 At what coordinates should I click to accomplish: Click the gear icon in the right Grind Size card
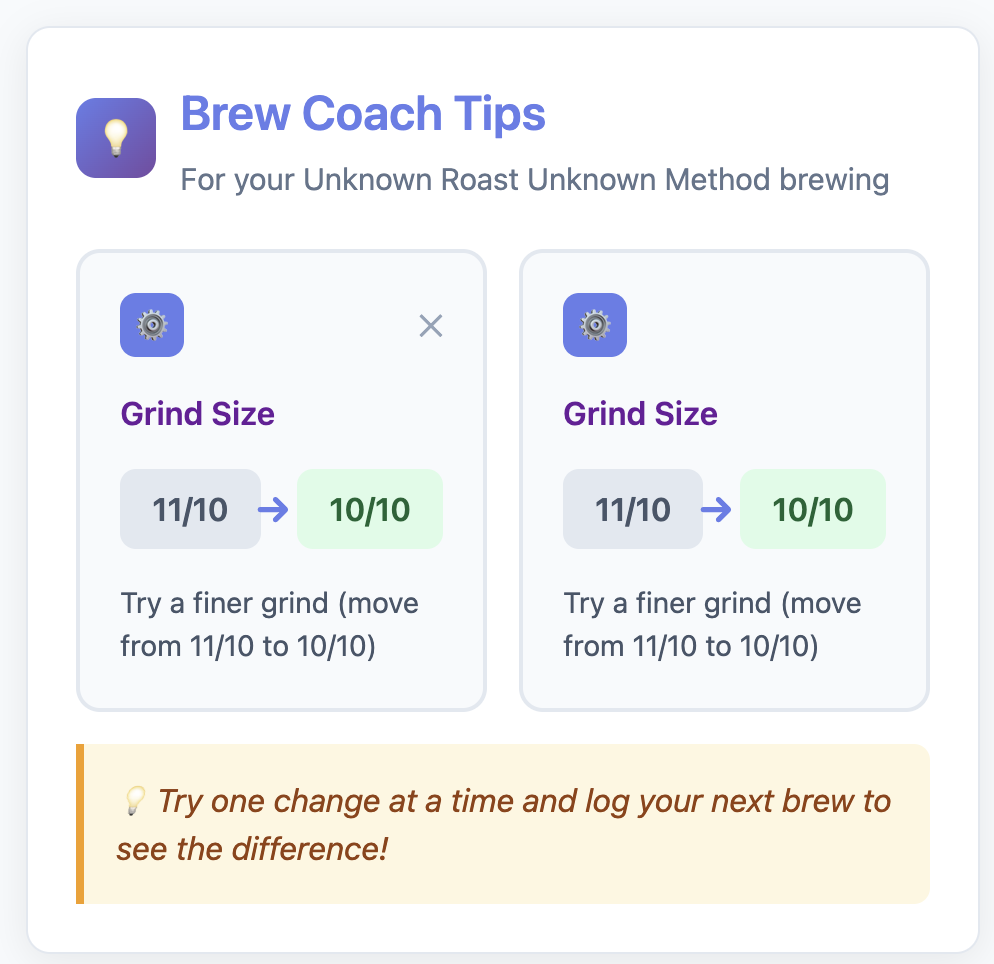595,325
